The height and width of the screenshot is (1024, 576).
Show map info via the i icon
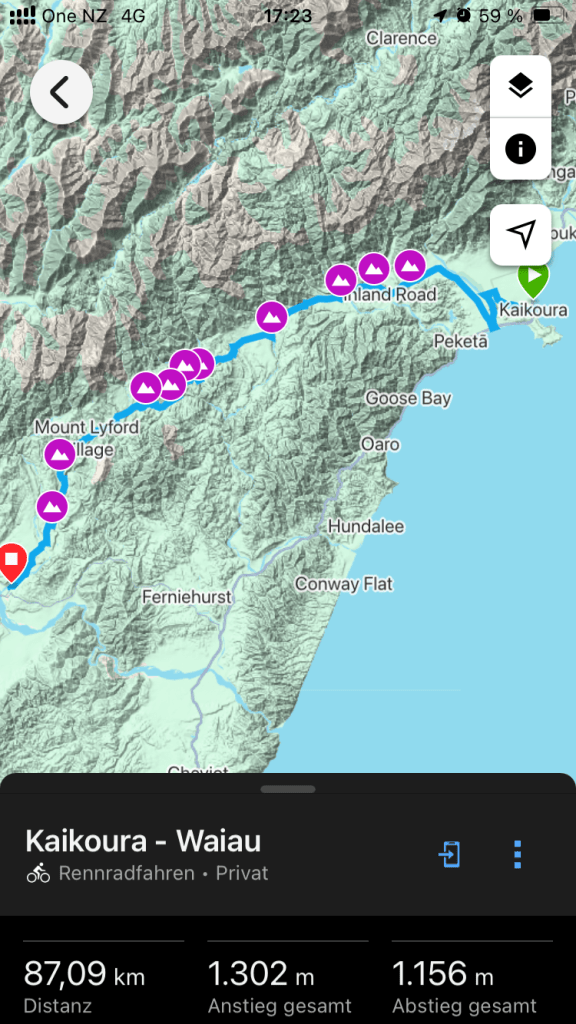click(x=520, y=149)
